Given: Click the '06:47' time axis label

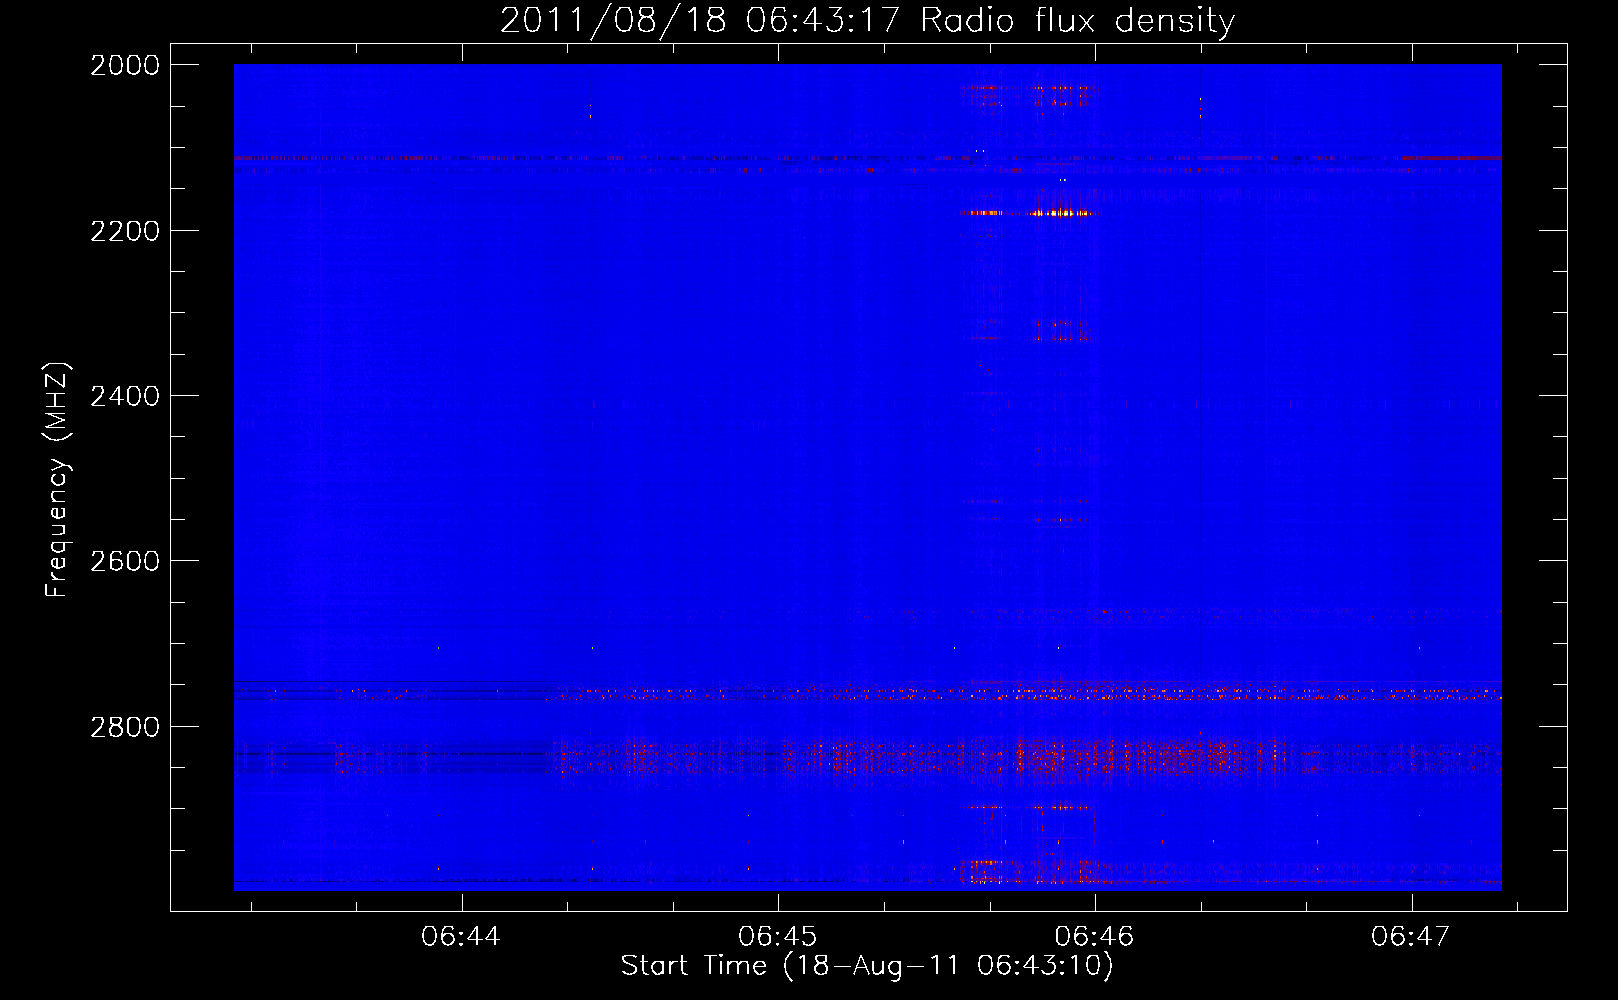Looking at the screenshot, I should point(1410,936).
